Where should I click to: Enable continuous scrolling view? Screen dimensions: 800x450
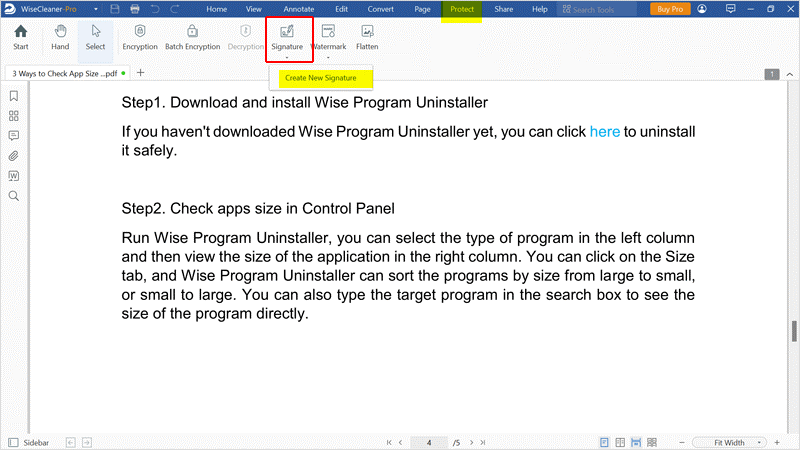(636, 442)
